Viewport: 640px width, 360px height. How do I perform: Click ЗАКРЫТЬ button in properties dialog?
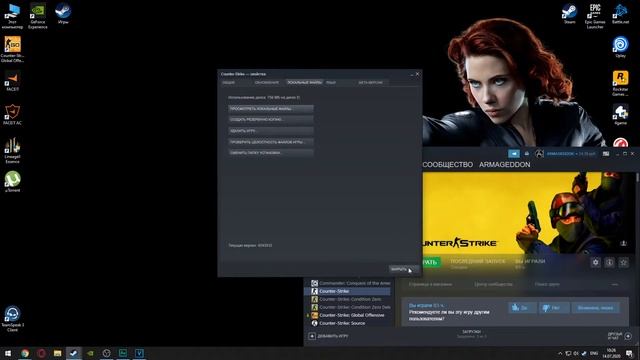click(x=404, y=269)
